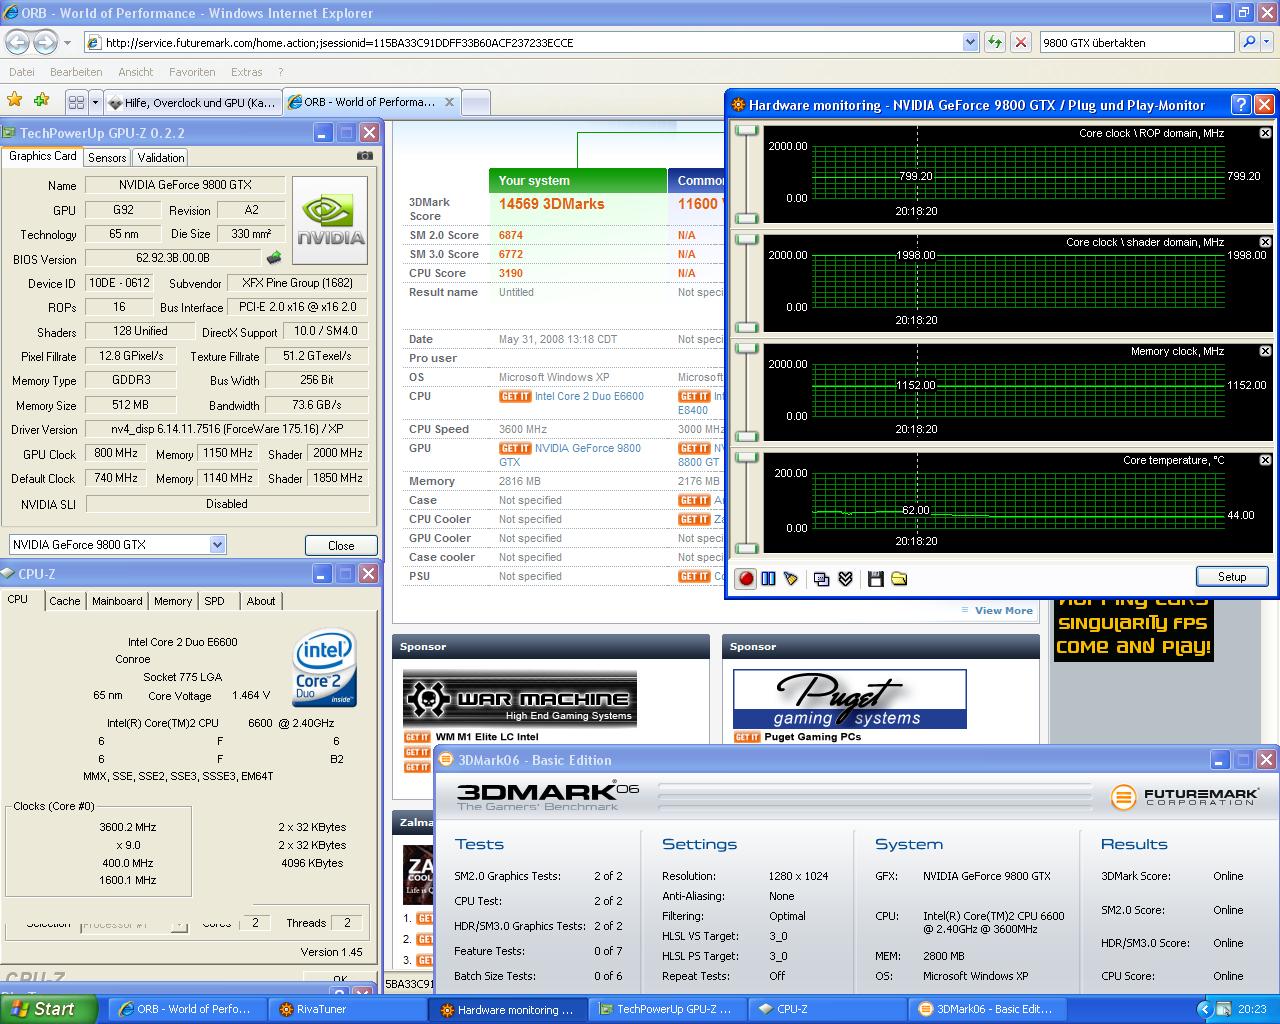Screen dimensions: 1280x1024
Task: Click the Core temperature graph vertical slider
Action: coord(747,500)
